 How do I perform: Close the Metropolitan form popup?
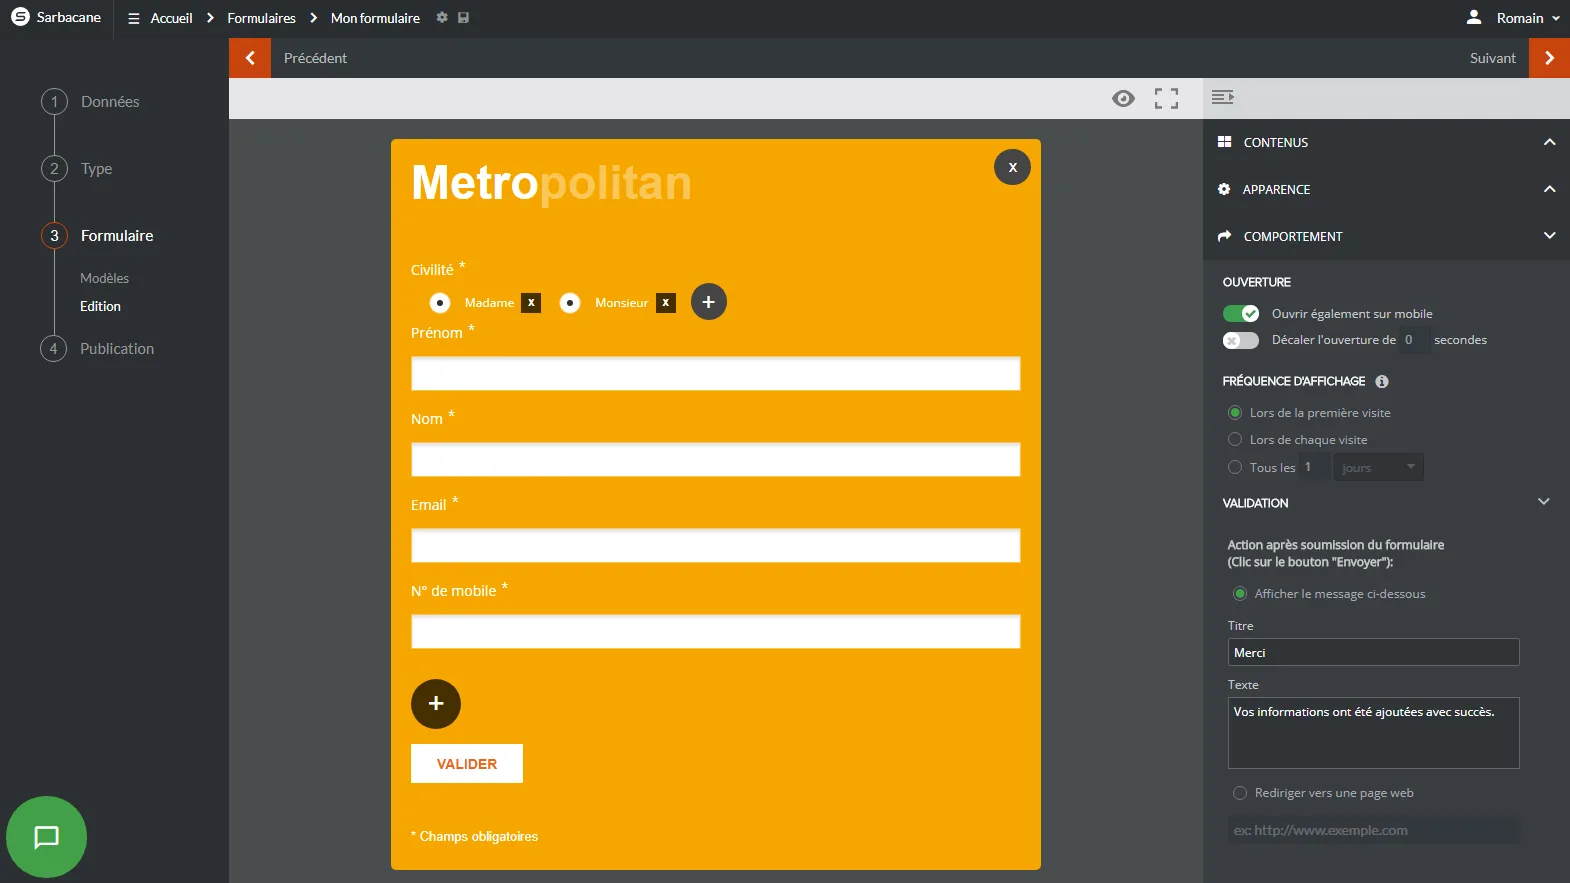(1012, 167)
